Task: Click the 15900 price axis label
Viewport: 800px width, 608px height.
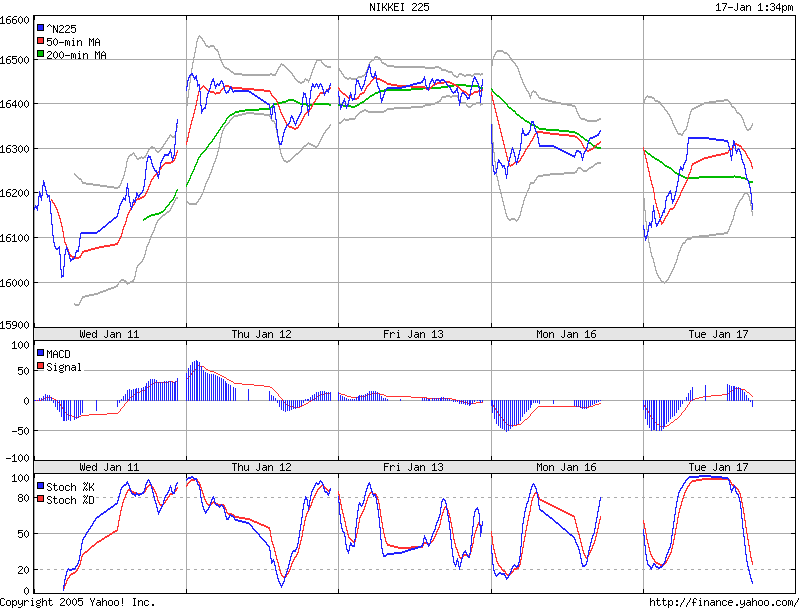Action: (x=15, y=325)
